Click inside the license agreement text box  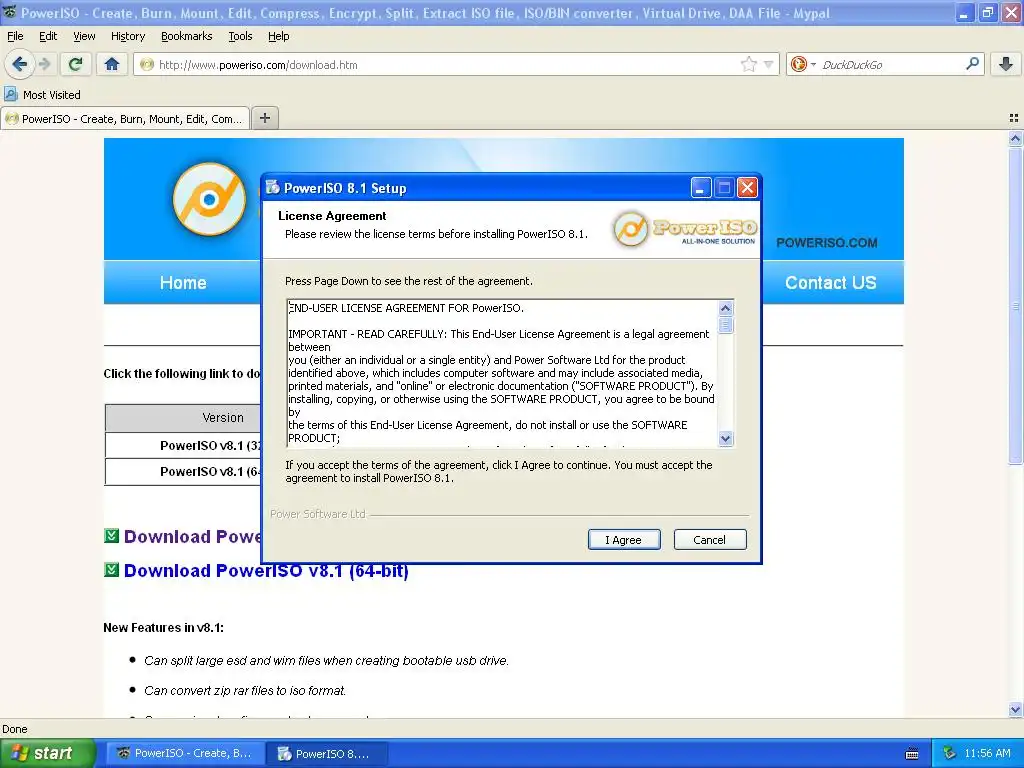[502, 373]
